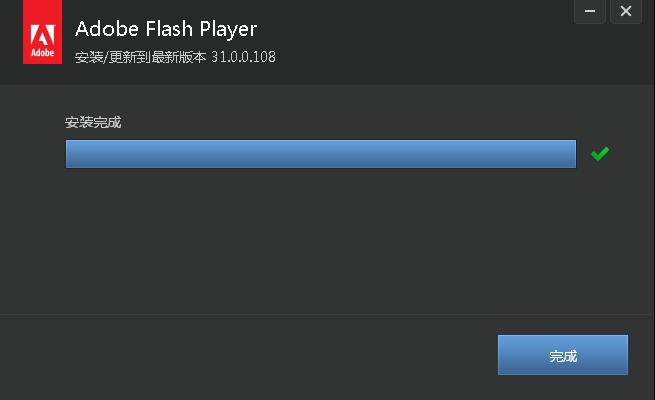Click the blank area right of 安装完成 label
Image resolution: width=655 pixels, height=400 pixels.
click(350, 122)
